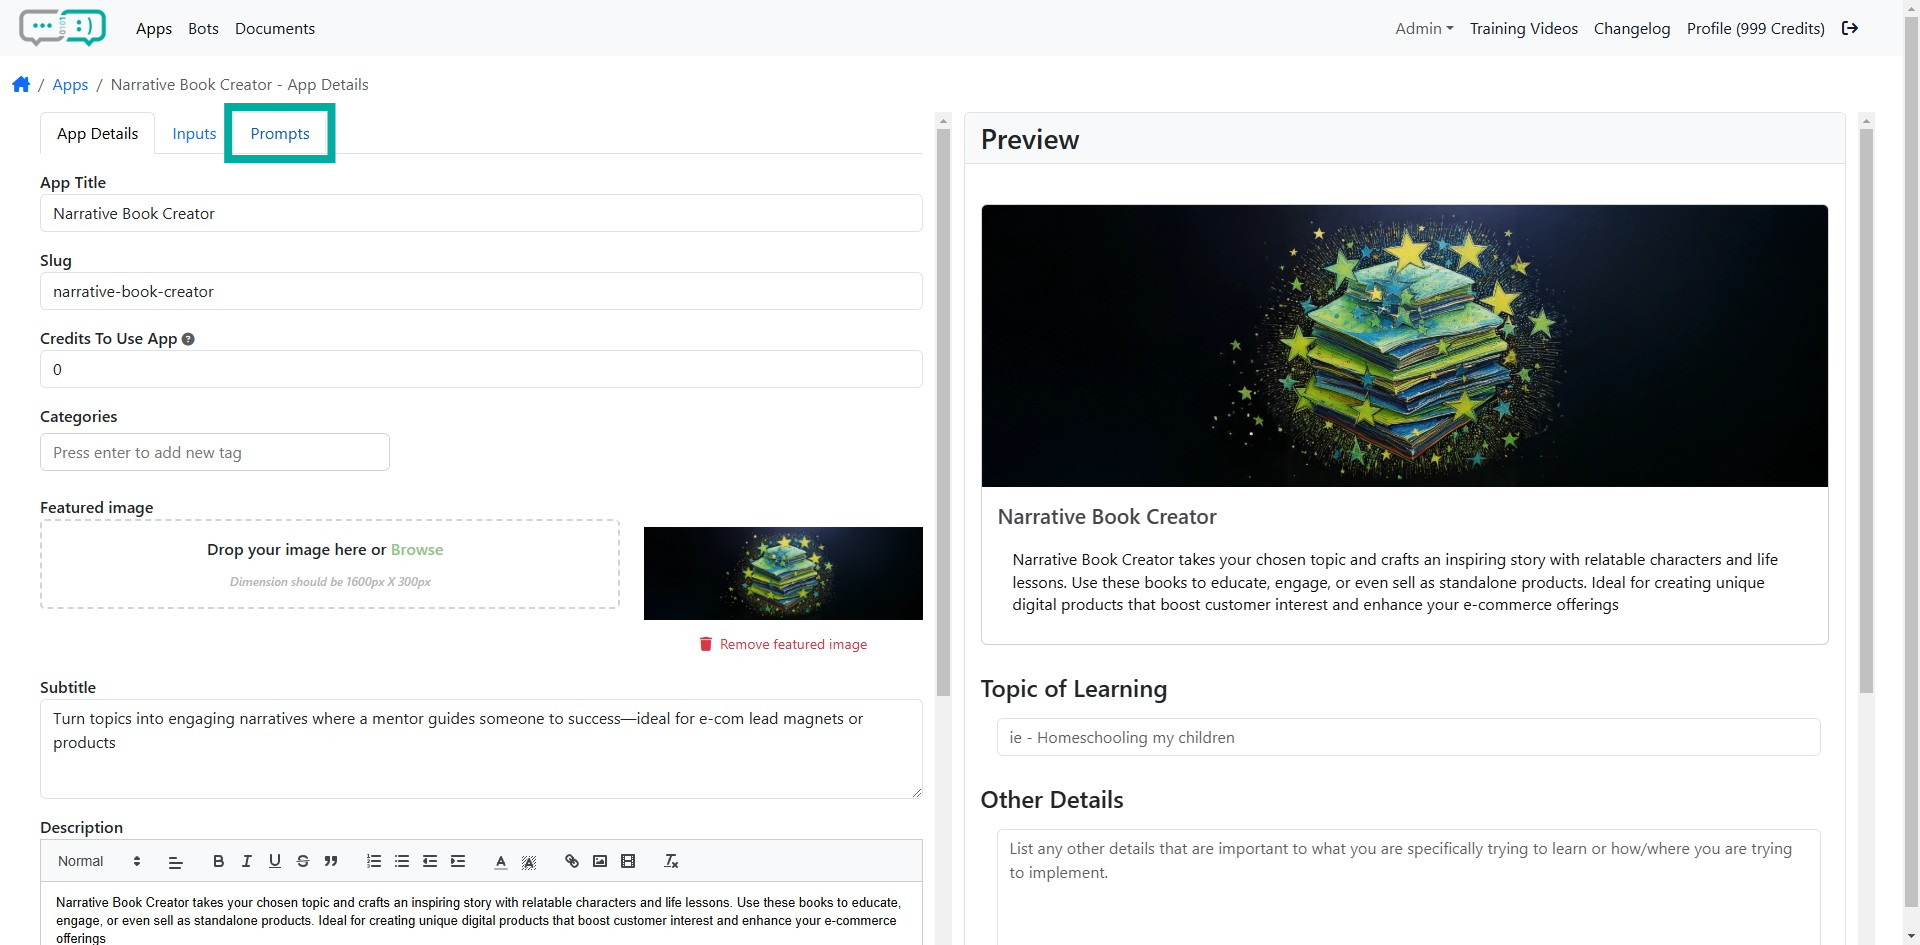
Task: Click the Categories tag input field
Action: (215, 452)
